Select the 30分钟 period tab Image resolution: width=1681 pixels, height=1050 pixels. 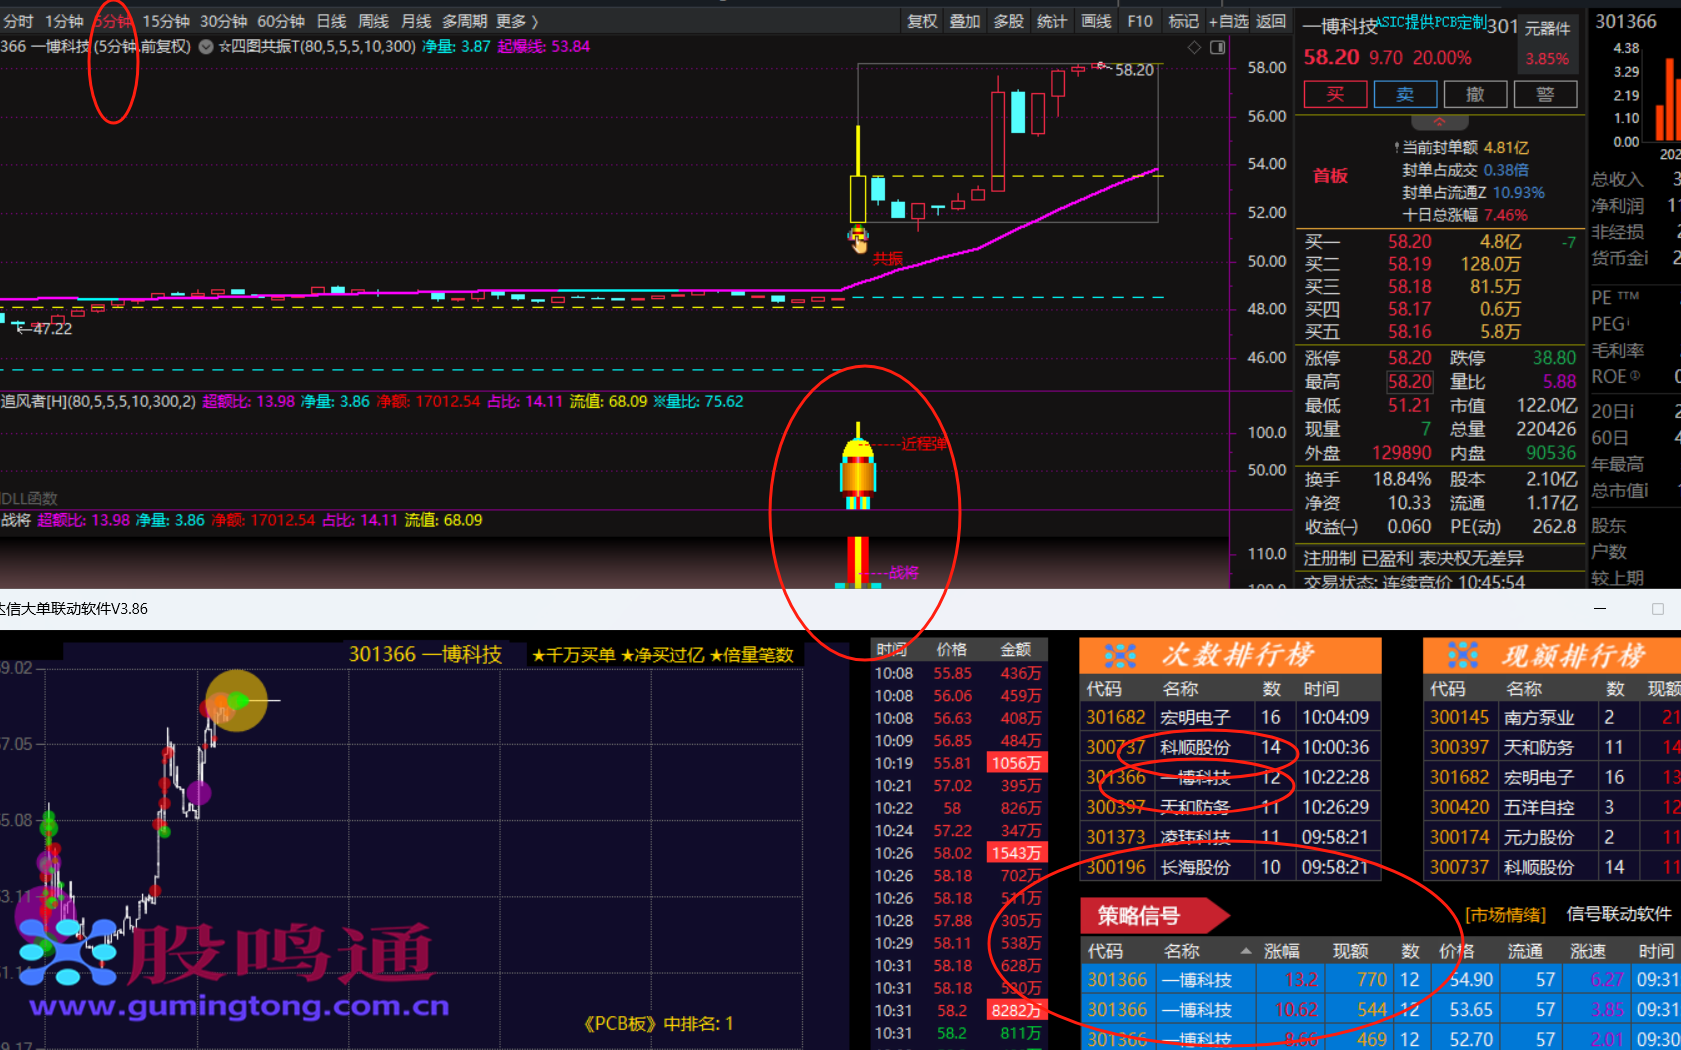pyautogui.click(x=224, y=21)
